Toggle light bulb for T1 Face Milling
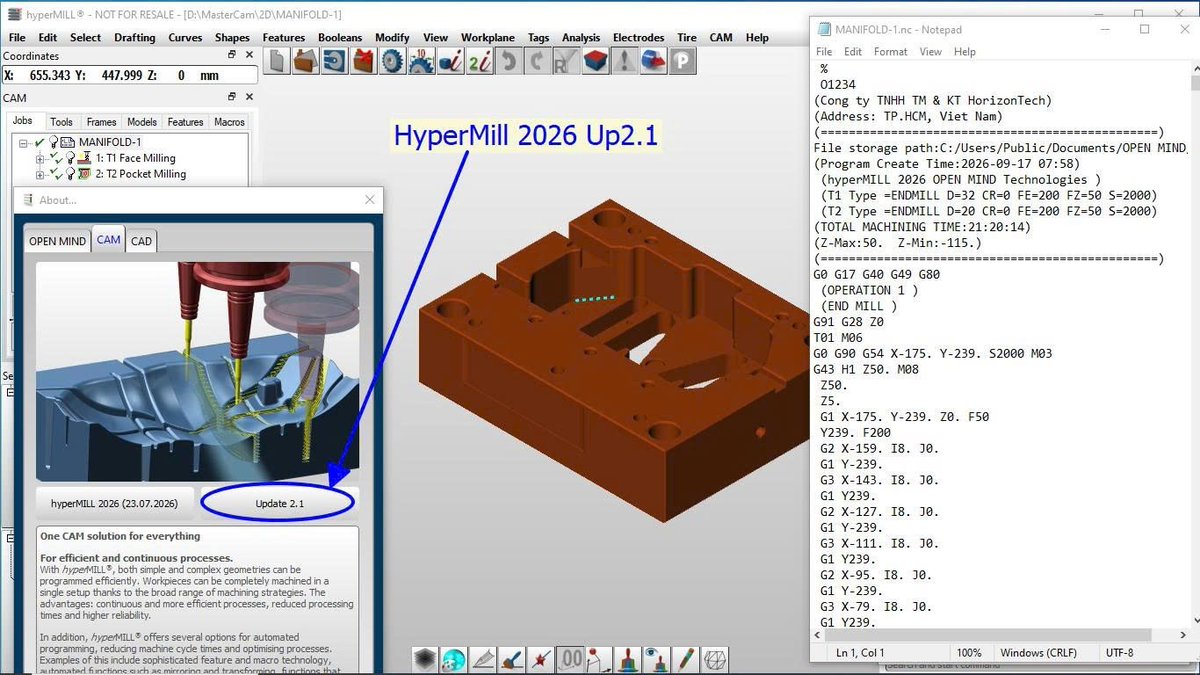Image resolution: width=1200 pixels, height=675 pixels. 71,158
